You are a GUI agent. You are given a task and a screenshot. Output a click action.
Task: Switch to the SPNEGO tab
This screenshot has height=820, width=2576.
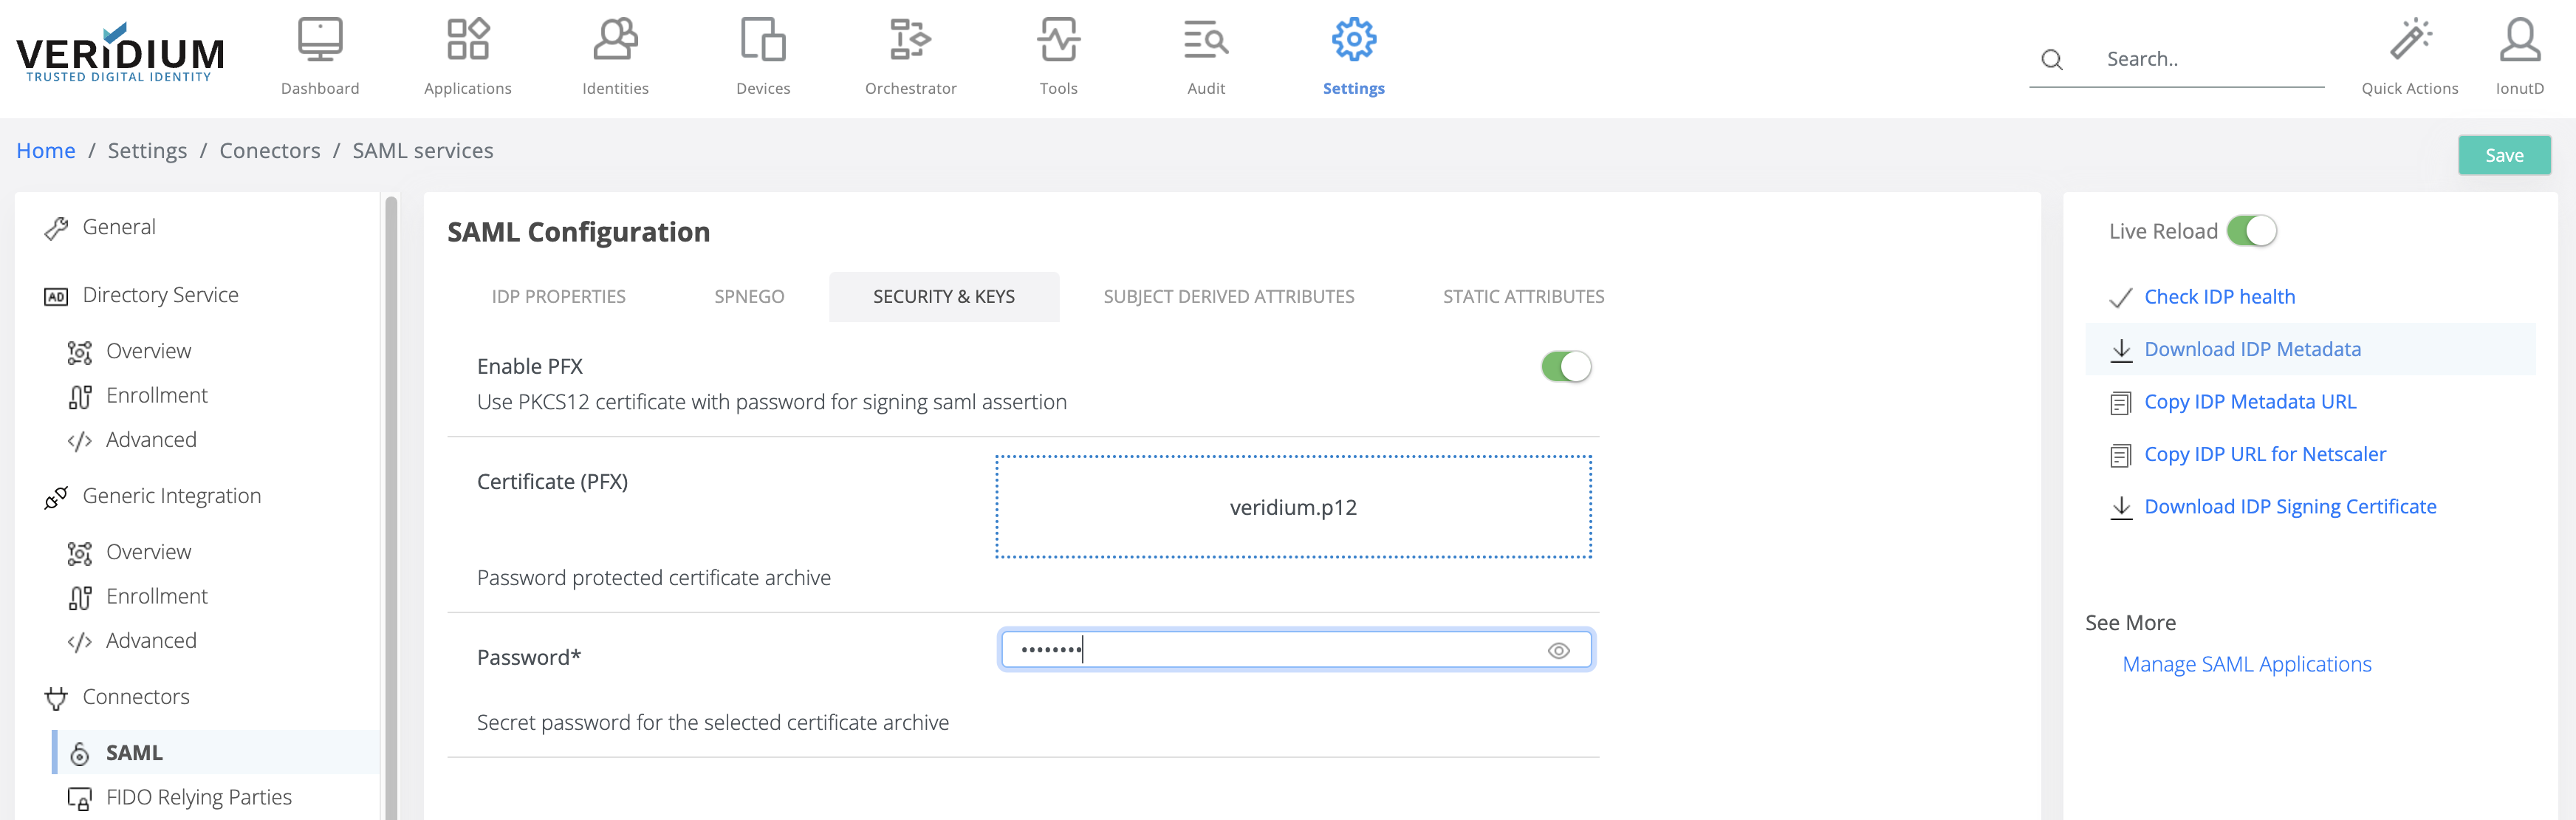(749, 296)
